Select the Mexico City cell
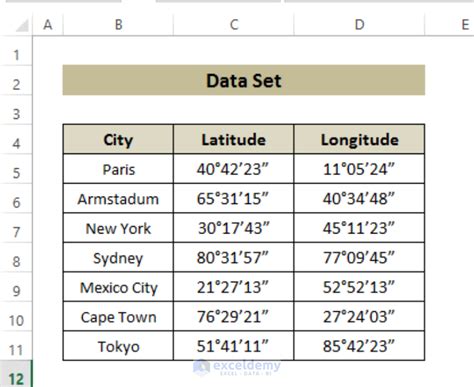The height and width of the screenshot is (387, 474). [x=118, y=287]
